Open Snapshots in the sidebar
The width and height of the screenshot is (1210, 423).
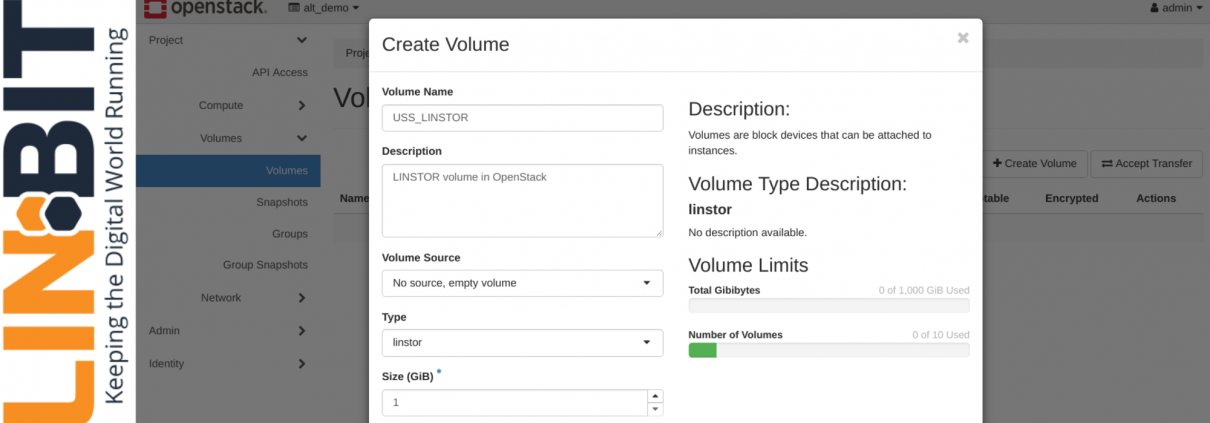pyautogui.click(x=282, y=202)
